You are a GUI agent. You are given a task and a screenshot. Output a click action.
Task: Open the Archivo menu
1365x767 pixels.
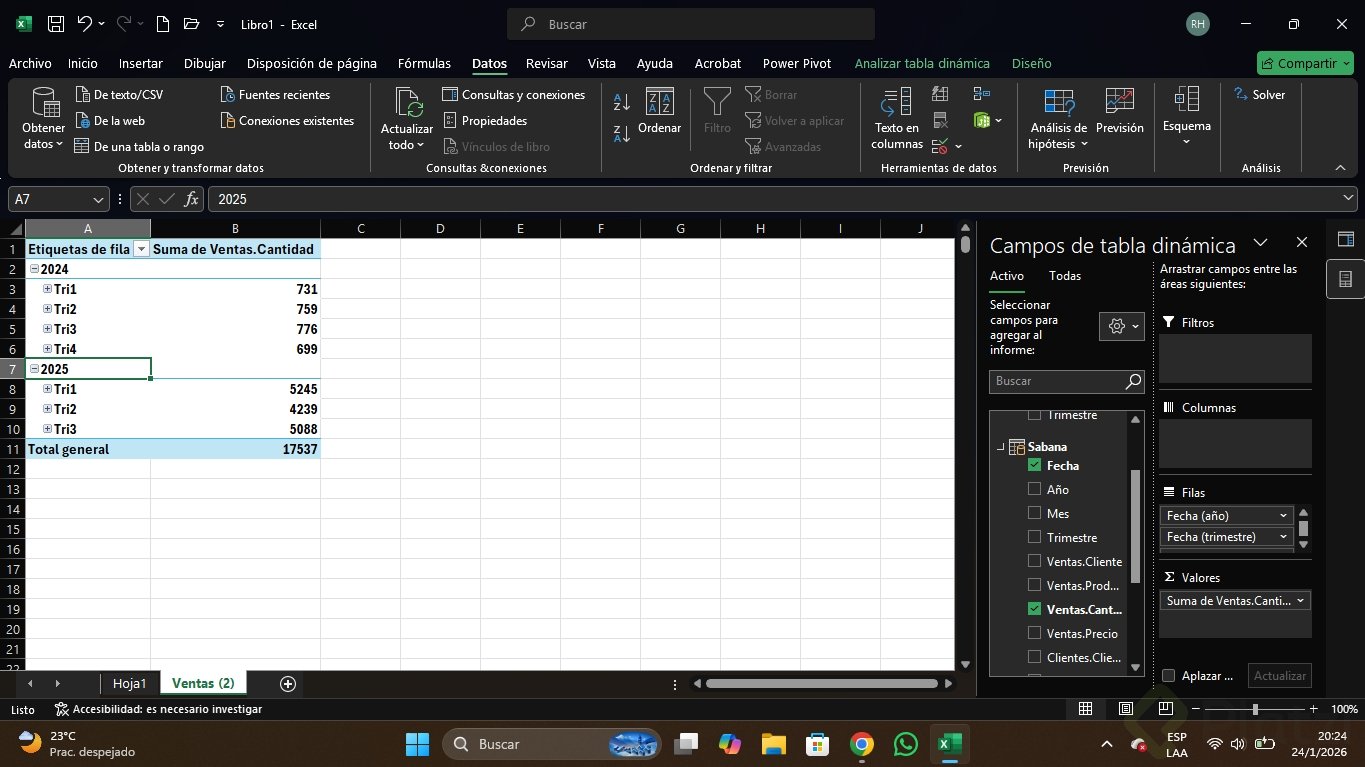pyautogui.click(x=30, y=63)
